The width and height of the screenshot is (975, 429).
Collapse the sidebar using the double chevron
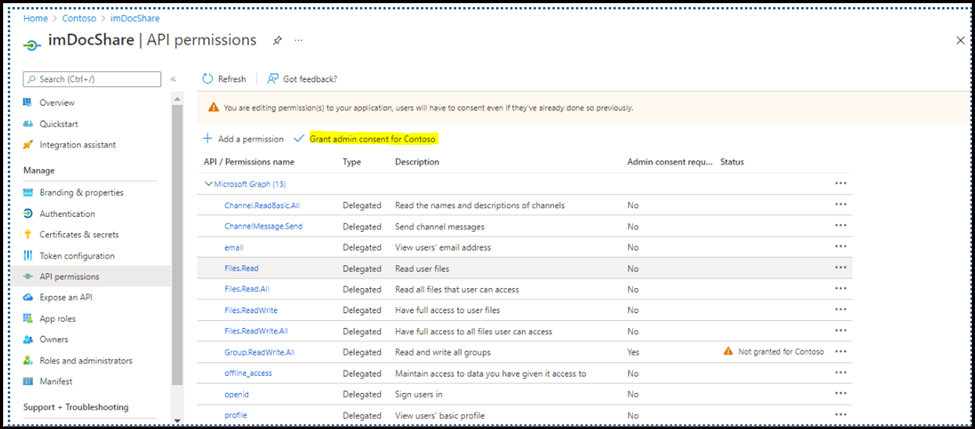click(173, 79)
